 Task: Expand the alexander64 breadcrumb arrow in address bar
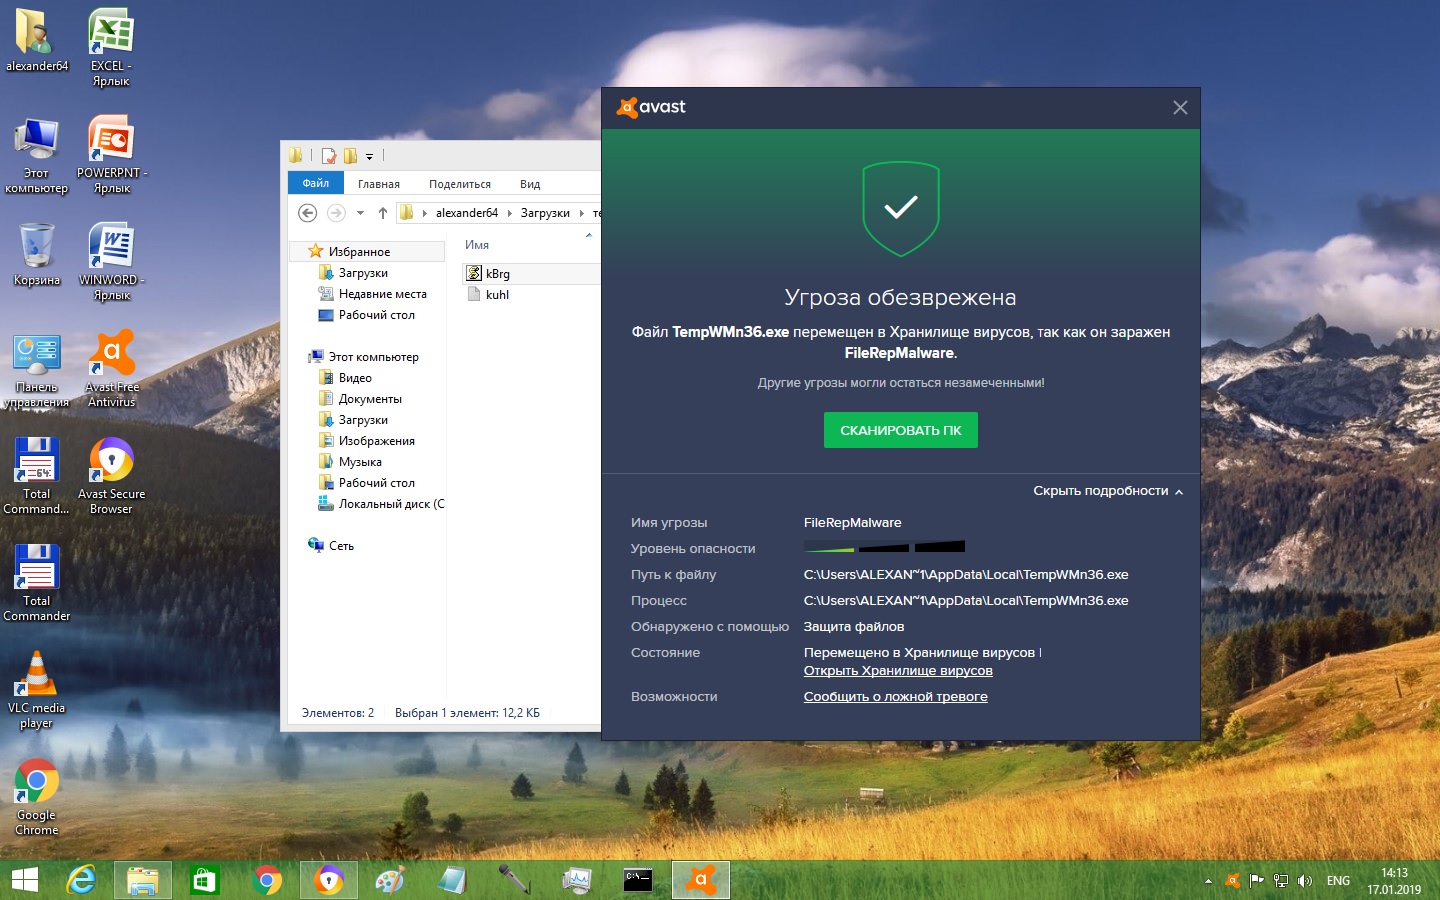(x=510, y=213)
